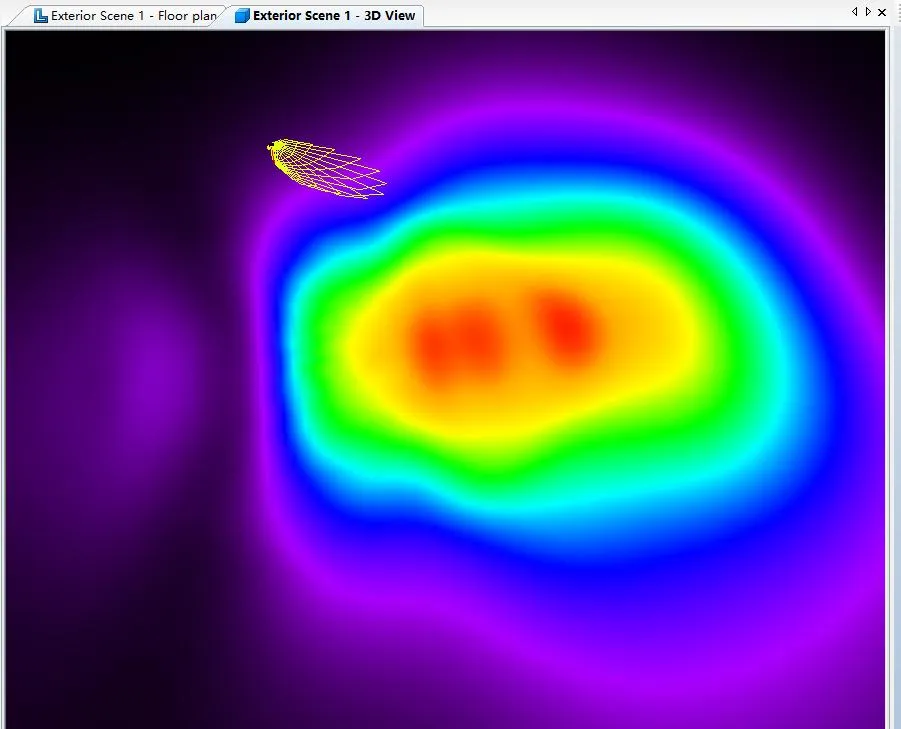Close the active 3D View document tab
Image resolution: width=901 pixels, height=729 pixels.
coord(881,12)
